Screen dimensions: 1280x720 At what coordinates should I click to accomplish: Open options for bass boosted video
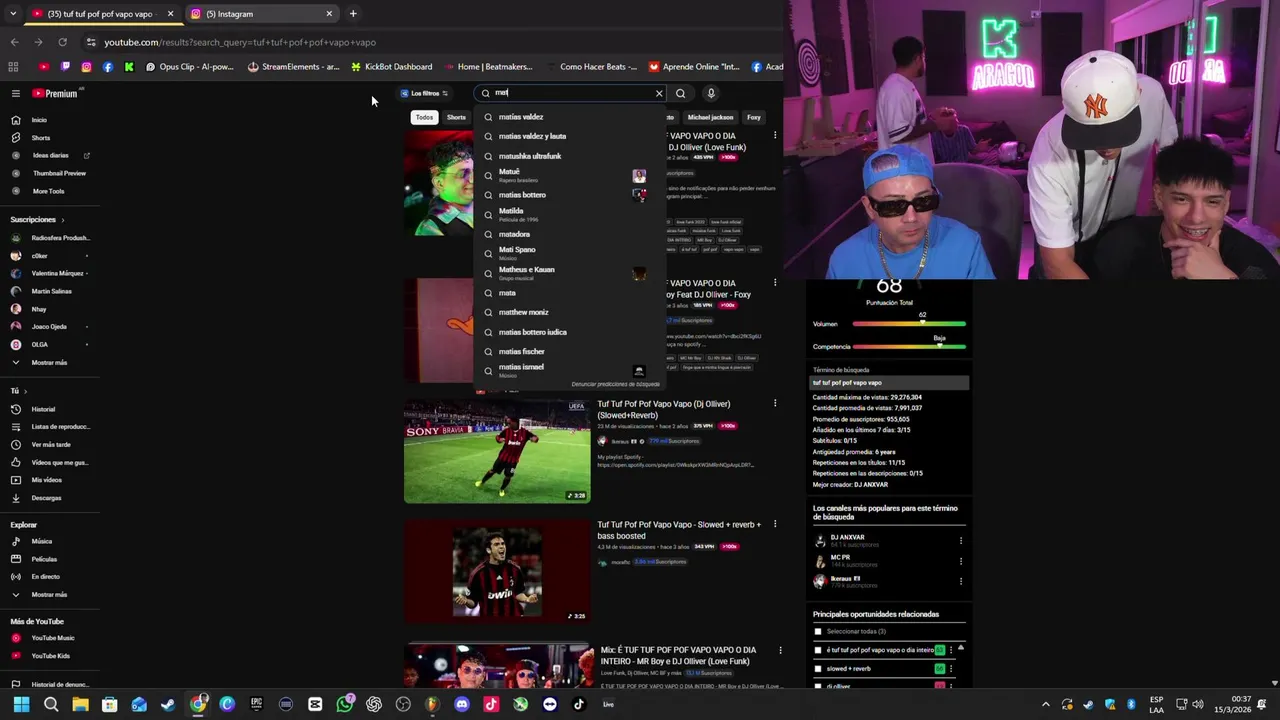coord(775,524)
